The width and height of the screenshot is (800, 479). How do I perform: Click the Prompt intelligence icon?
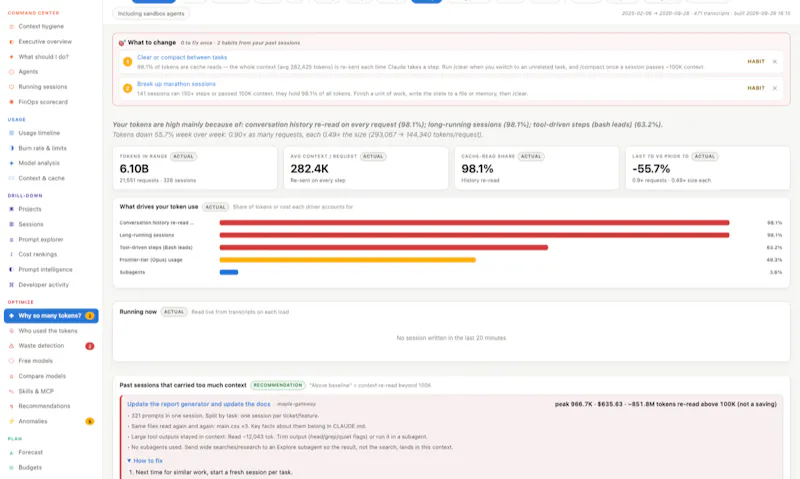click(x=11, y=269)
